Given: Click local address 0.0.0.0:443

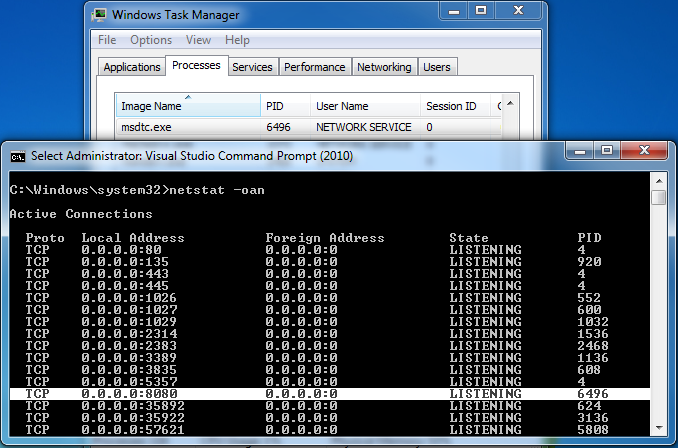Looking at the screenshot, I should click(x=125, y=274).
